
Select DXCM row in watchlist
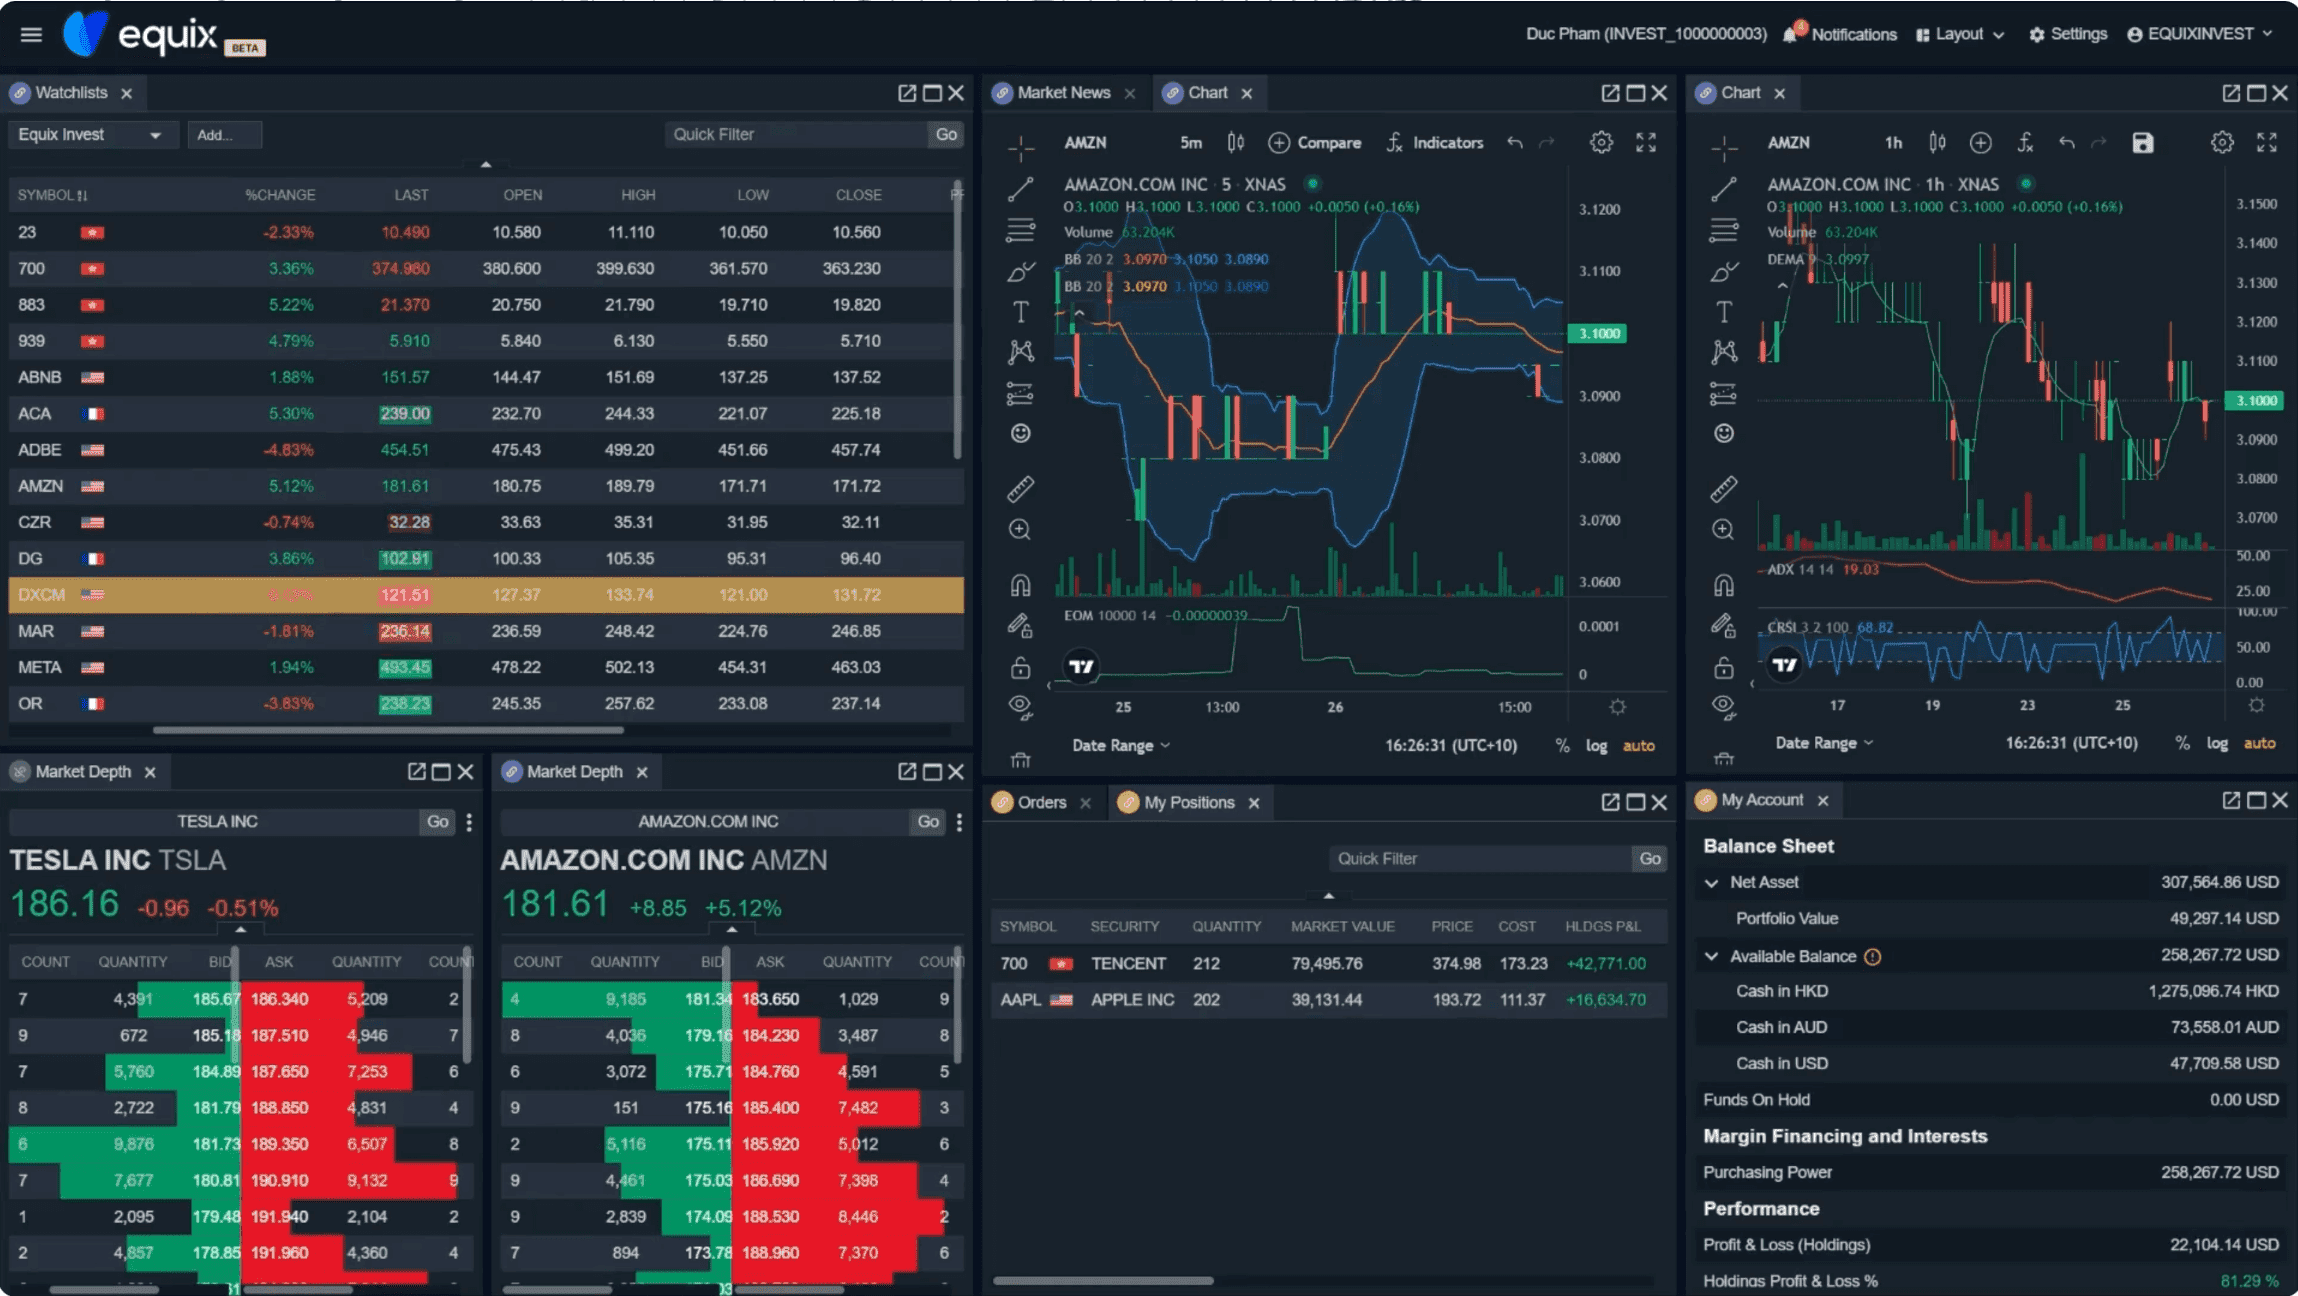(x=486, y=595)
